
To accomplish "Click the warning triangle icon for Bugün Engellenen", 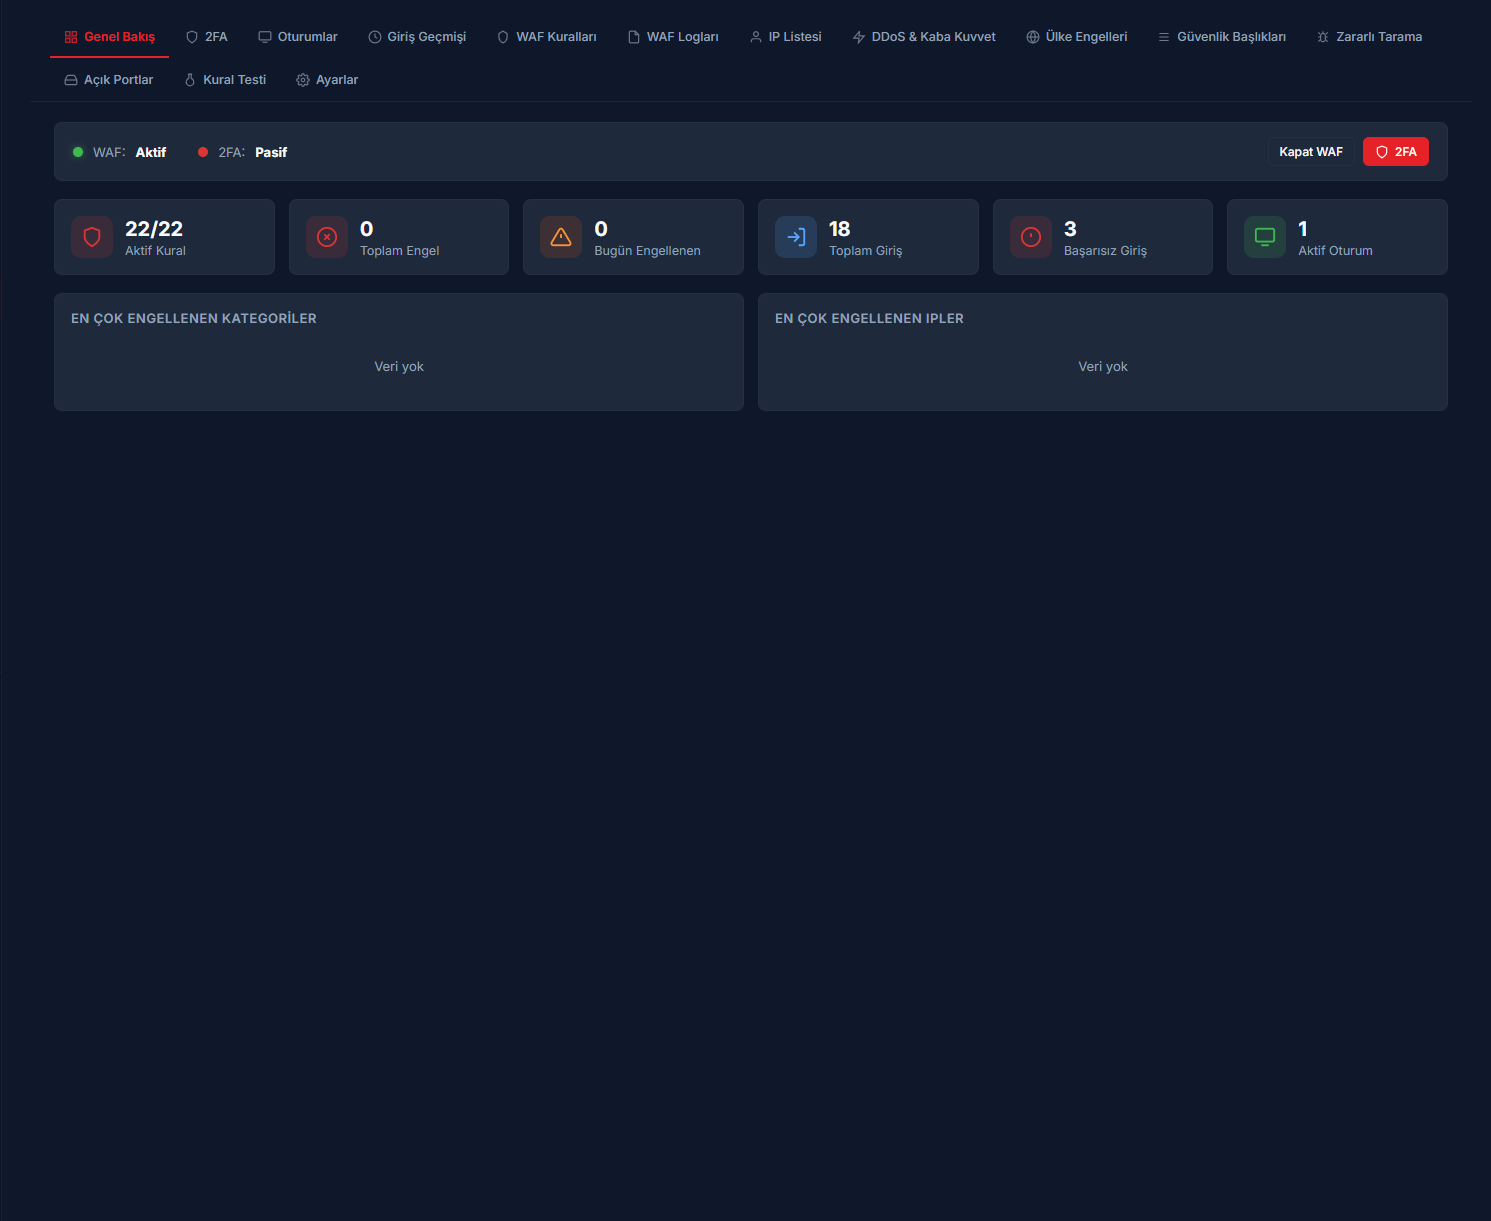I will [561, 237].
